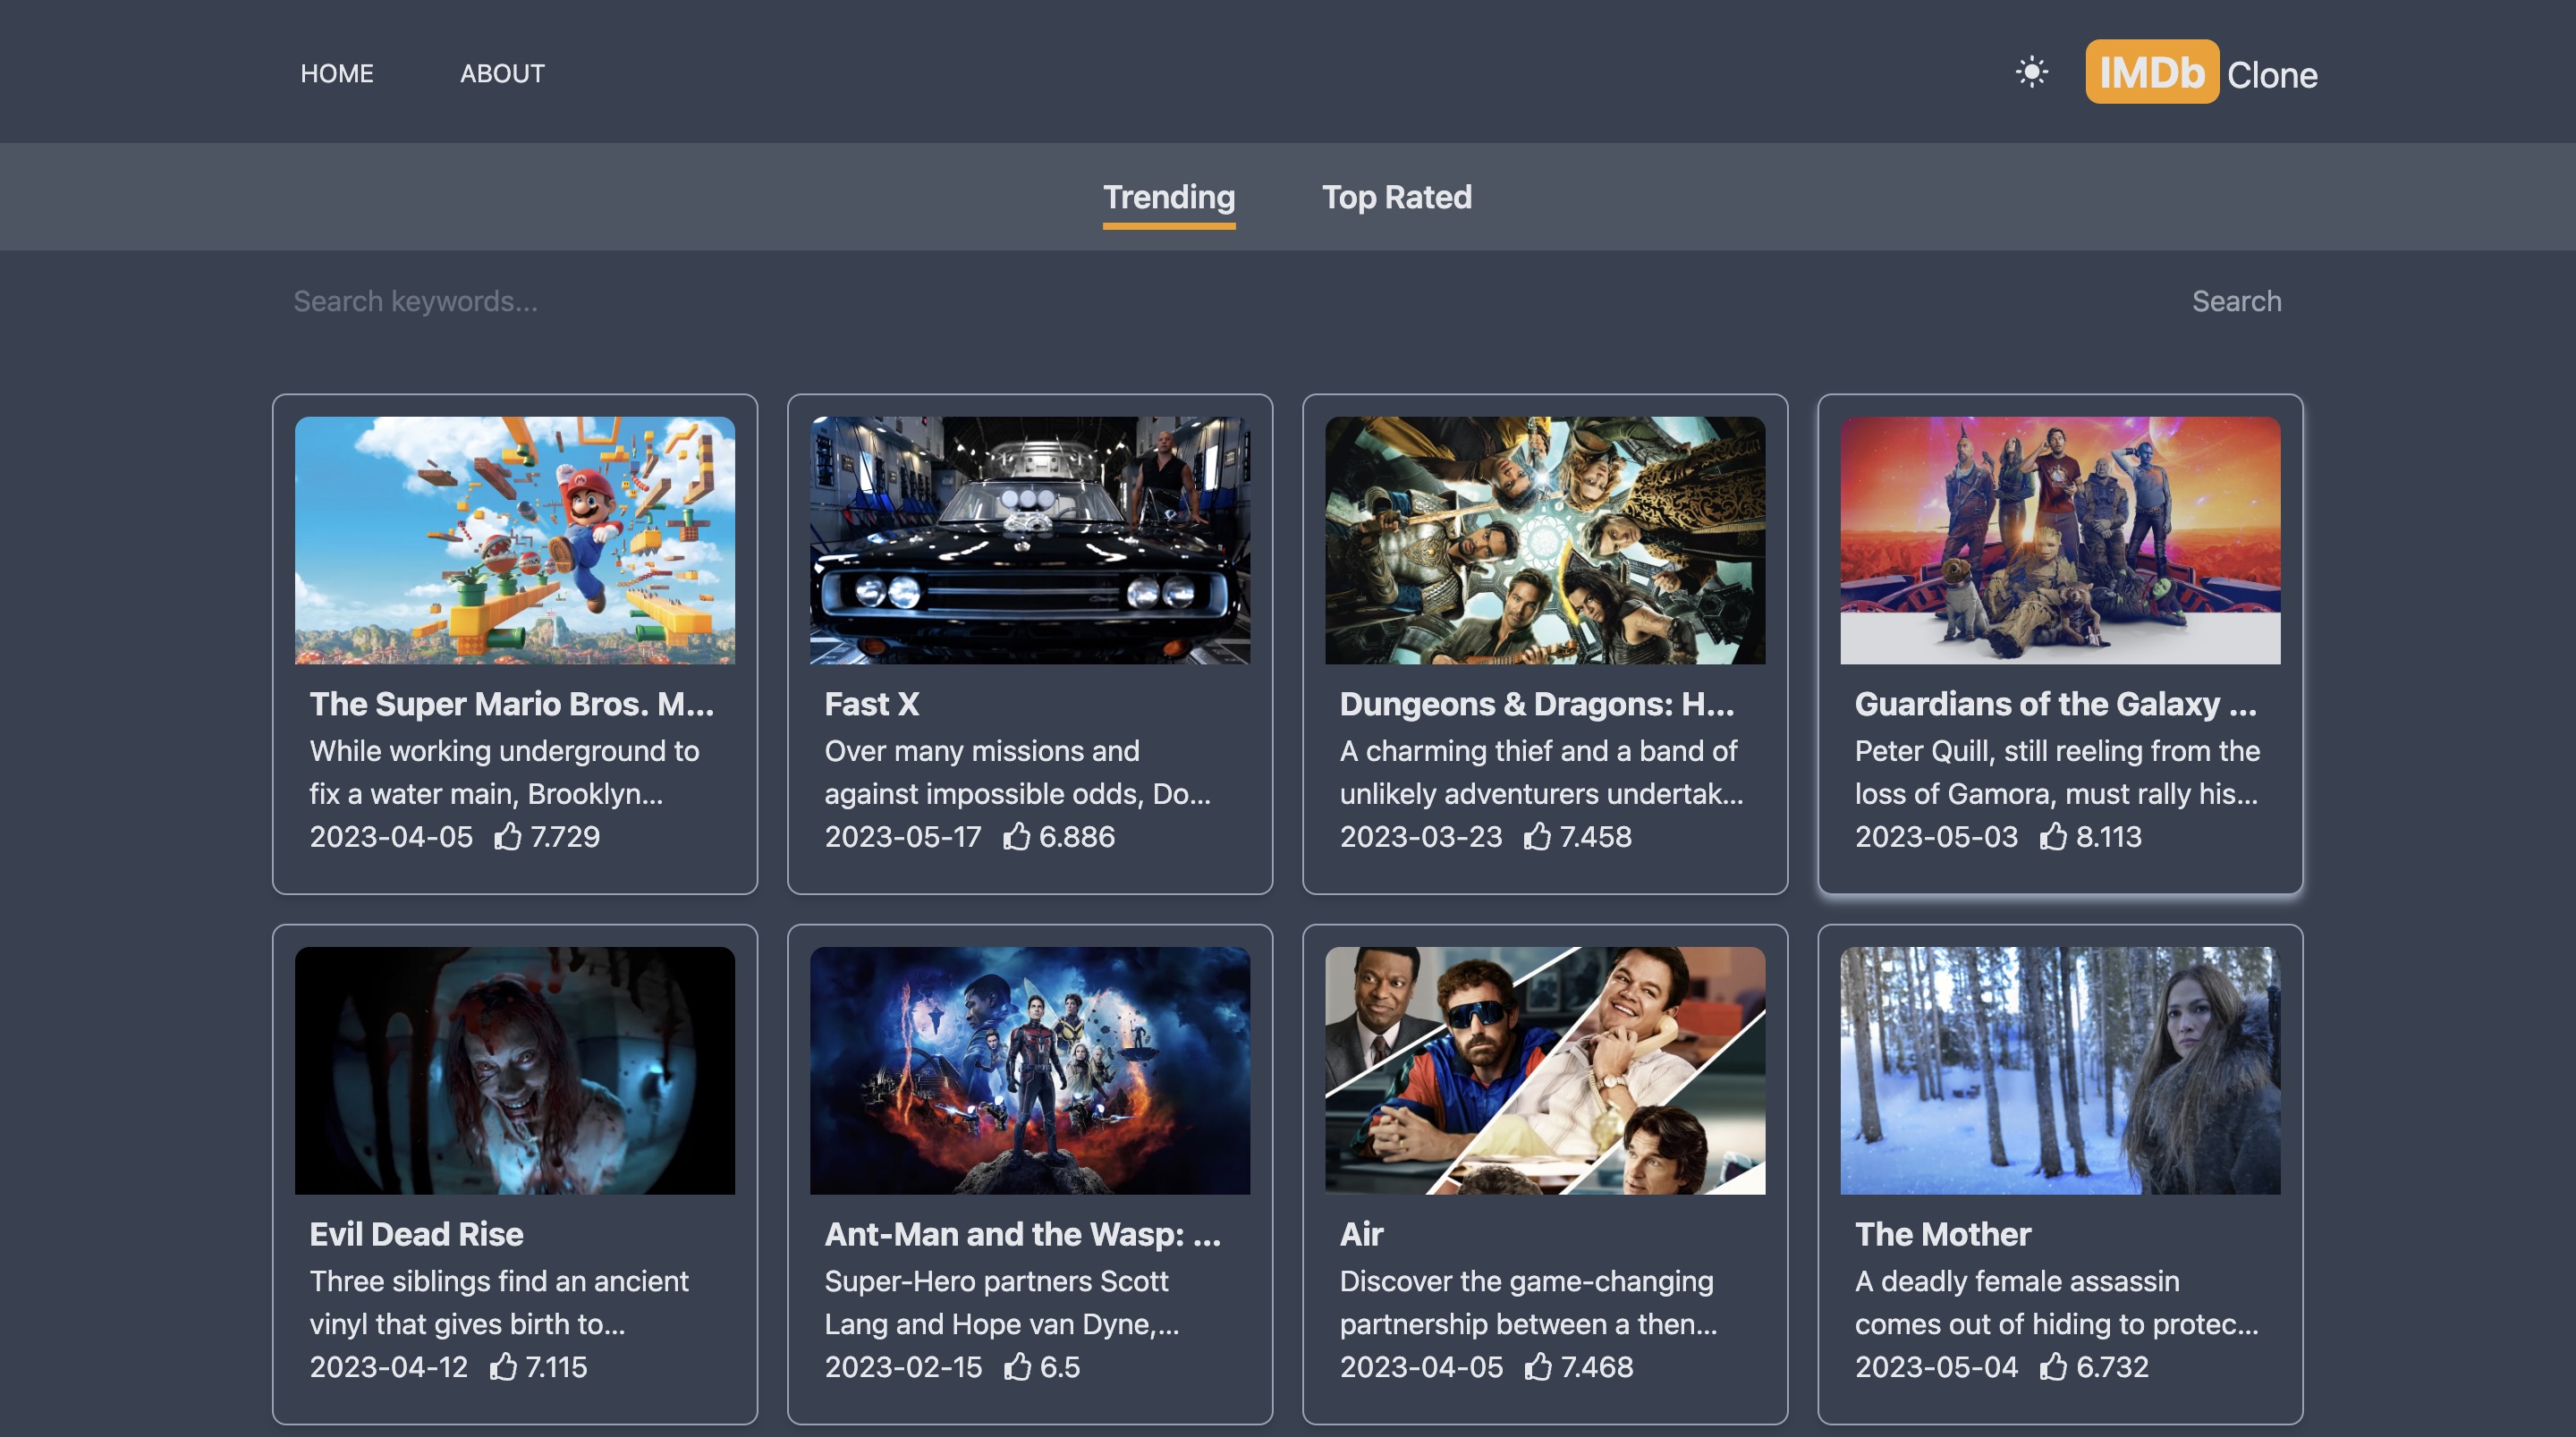This screenshot has width=2576, height=1437.
Task: Open the Dungeons & Dragons poster image
Action: click(x=1545, y=540)
